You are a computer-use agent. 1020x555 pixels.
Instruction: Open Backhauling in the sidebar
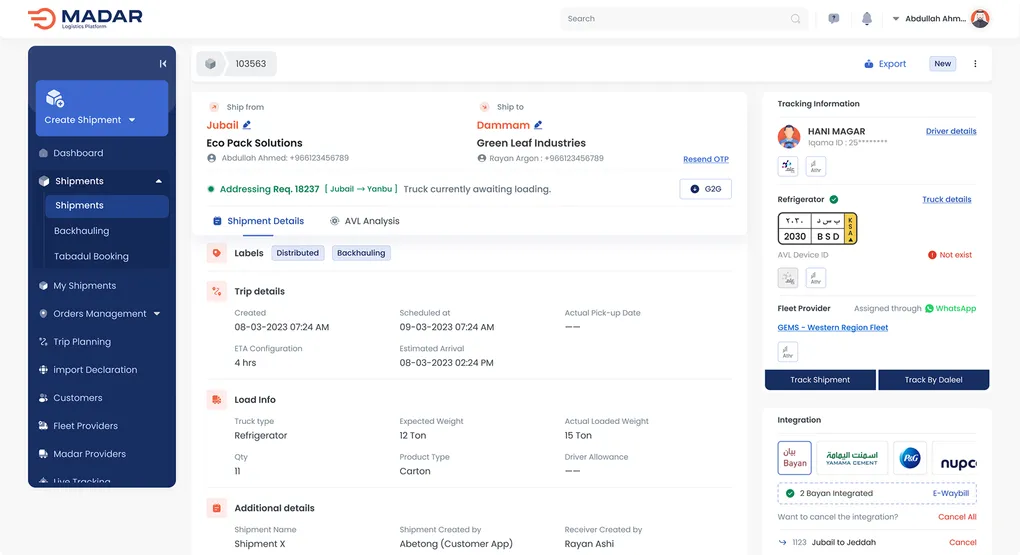tap(81, 231)
